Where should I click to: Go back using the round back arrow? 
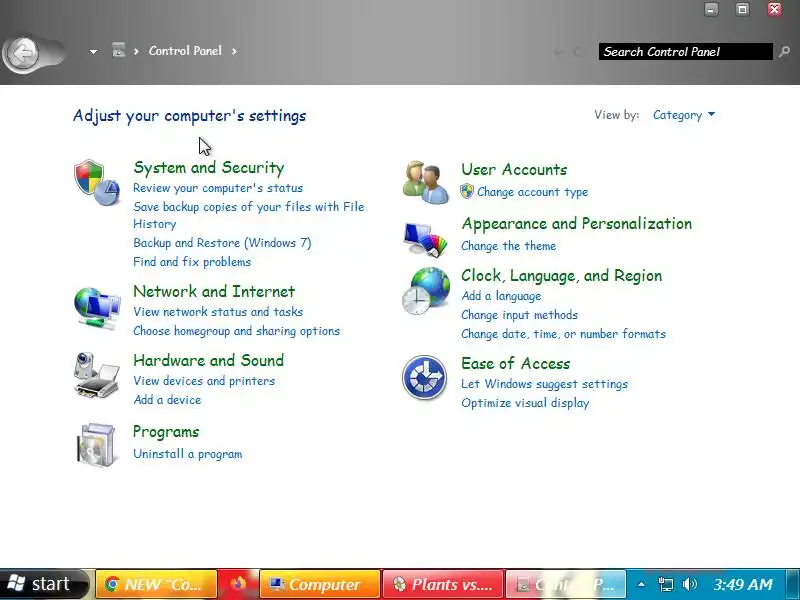click(22, 53)
